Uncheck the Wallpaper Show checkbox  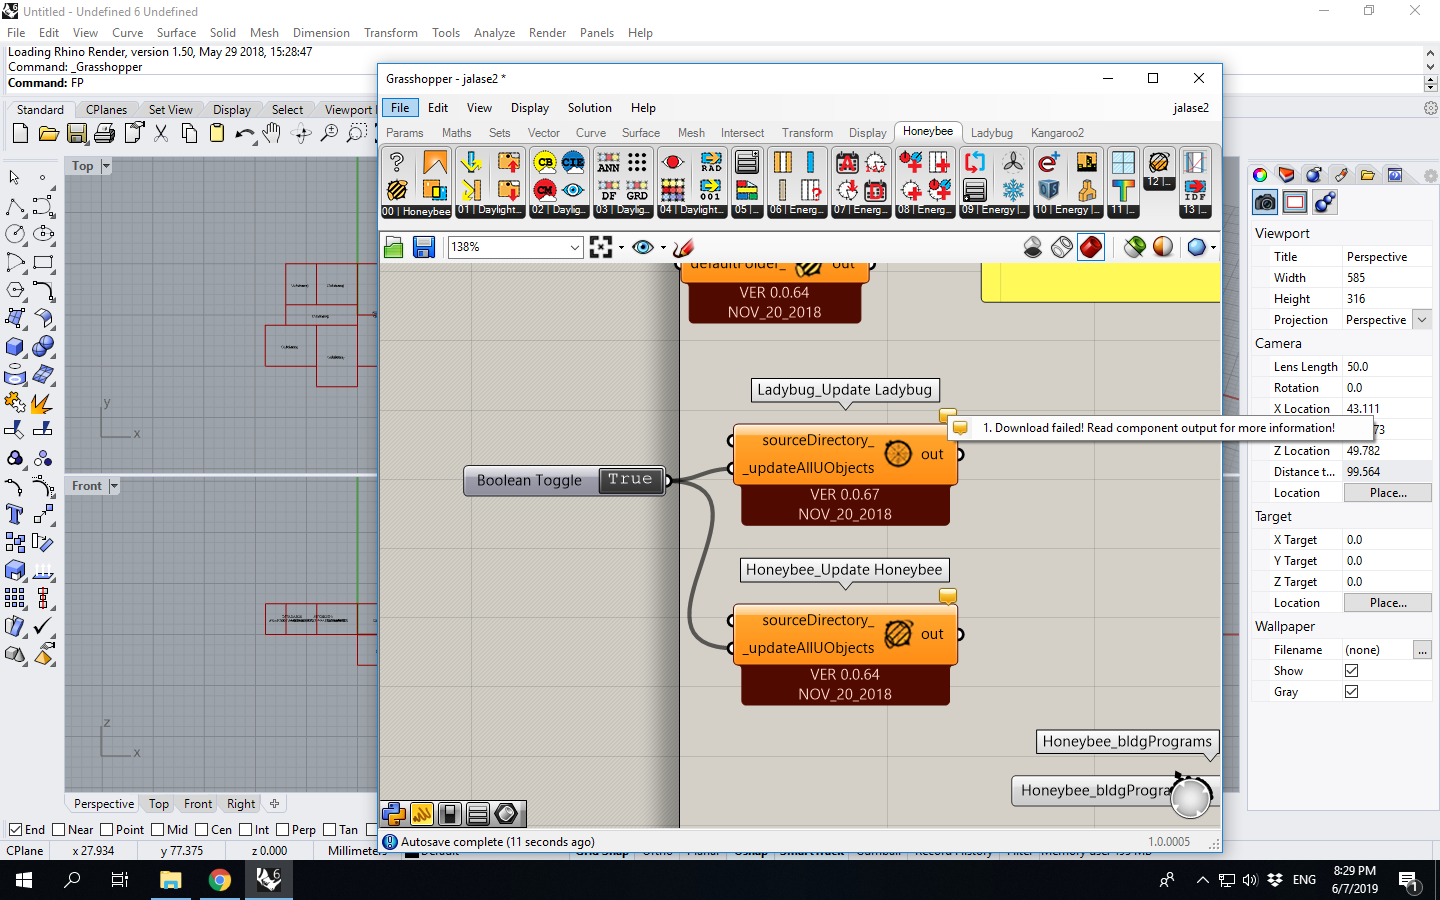[1351, 671]
